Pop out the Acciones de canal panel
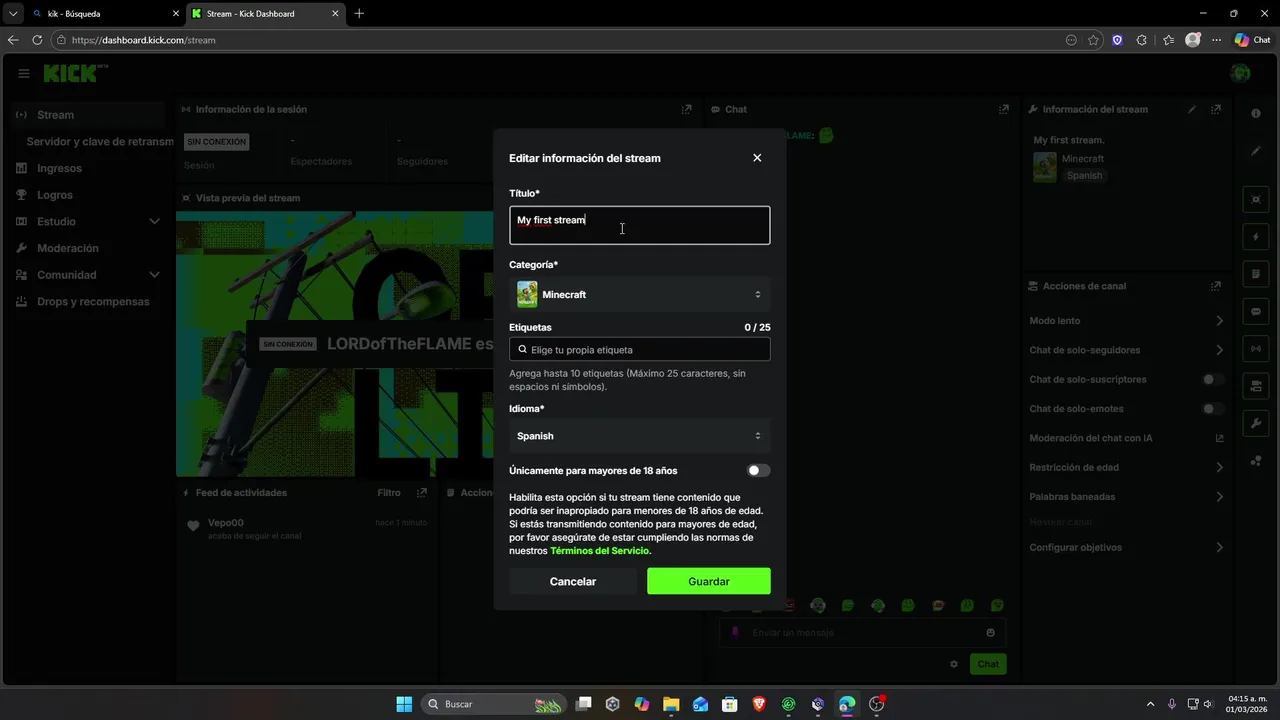The image size is (1280, 720). (x=1216, y=286)
